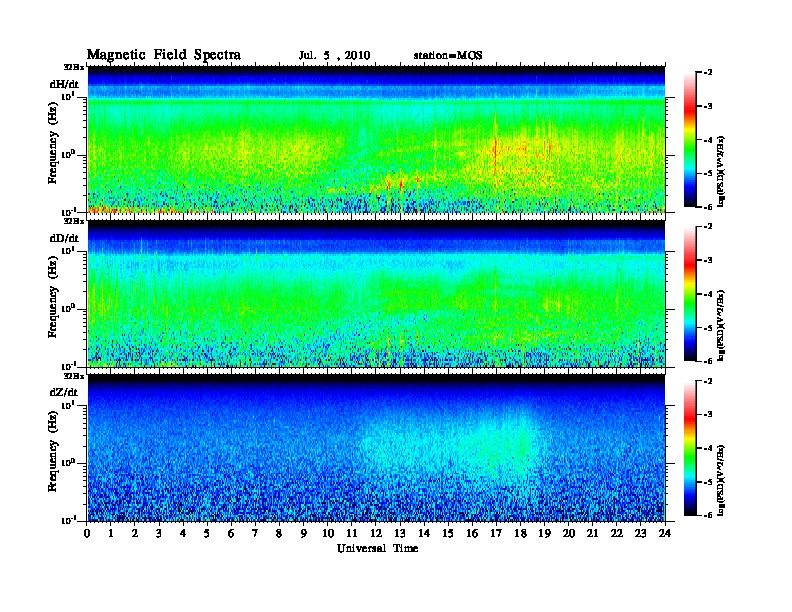Click hour "13" on the Universal Time axis
Viewport: 792px width, 612px height.
(400, 533)
